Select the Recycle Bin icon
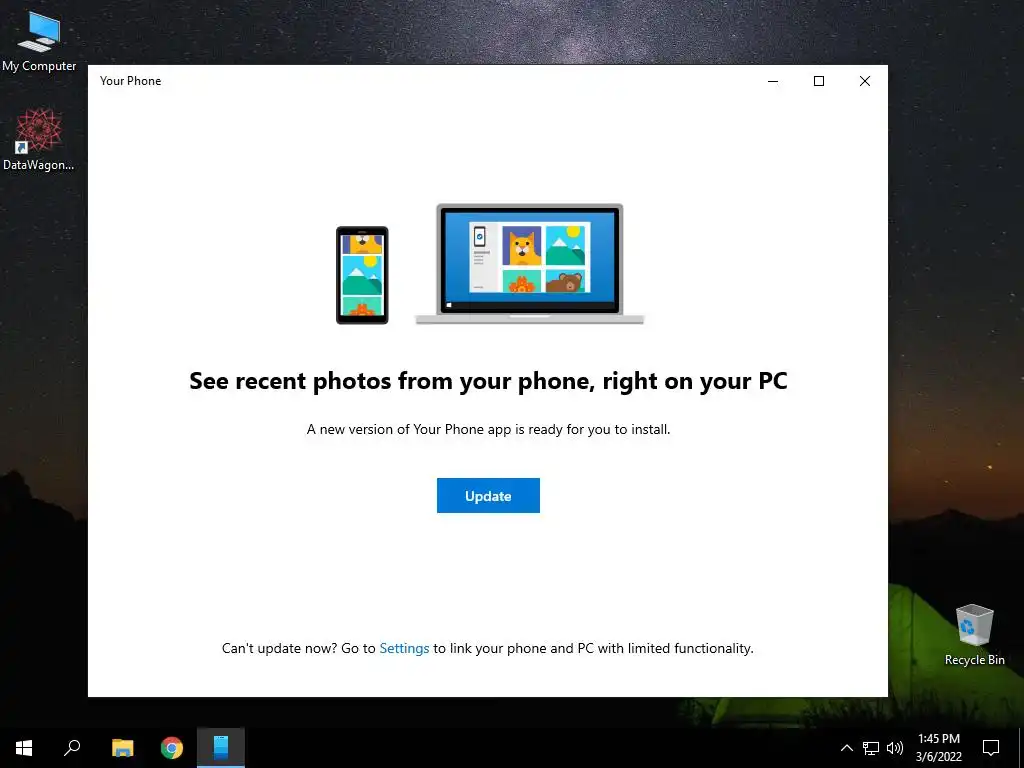 (x=974, y=635)
